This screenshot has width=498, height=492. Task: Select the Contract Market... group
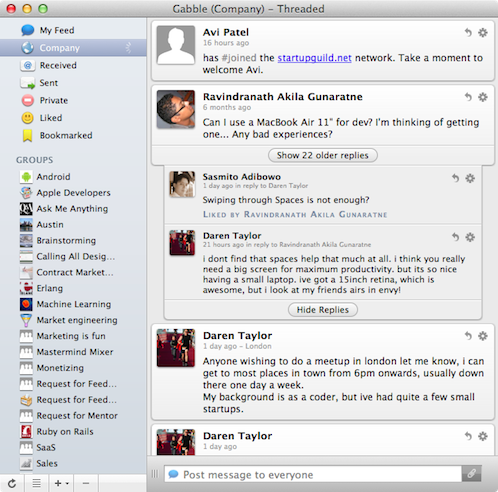[73, 272]
